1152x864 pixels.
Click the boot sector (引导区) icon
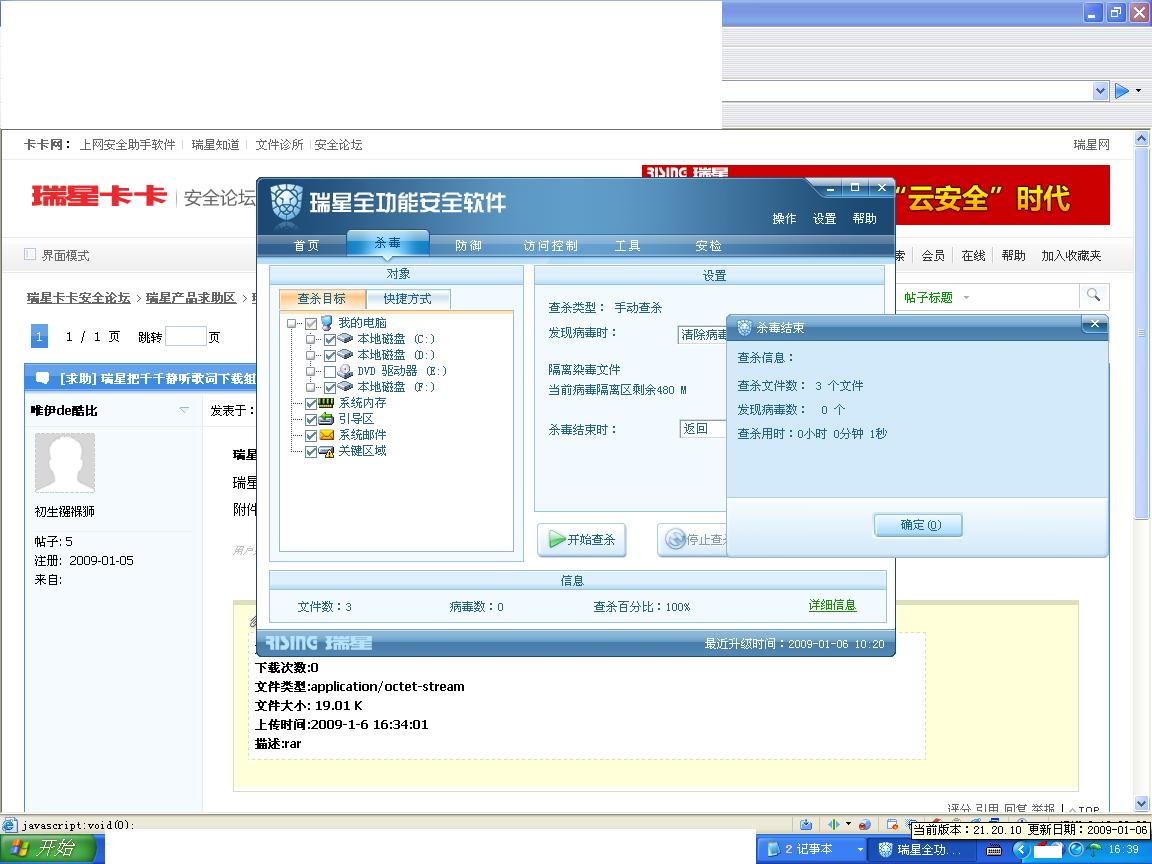(327, 419)
